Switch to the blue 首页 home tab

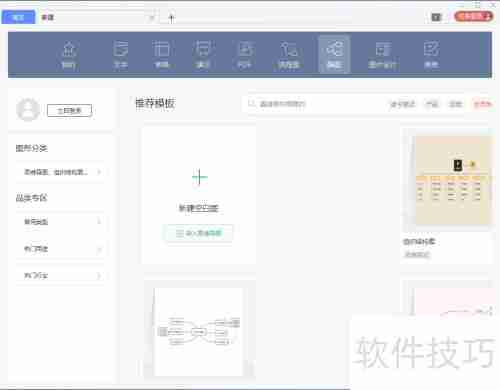(x=18, y=17)
